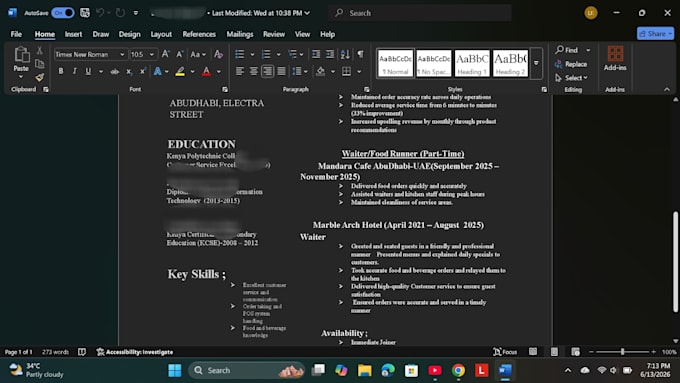Click the Word search box
Viewport: 680px width, 383px height.
420,13
